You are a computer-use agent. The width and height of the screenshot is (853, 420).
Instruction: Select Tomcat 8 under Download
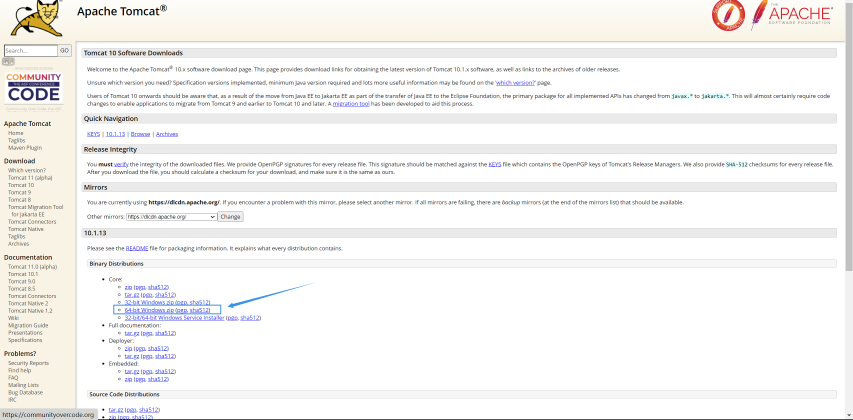coord(20,200)
